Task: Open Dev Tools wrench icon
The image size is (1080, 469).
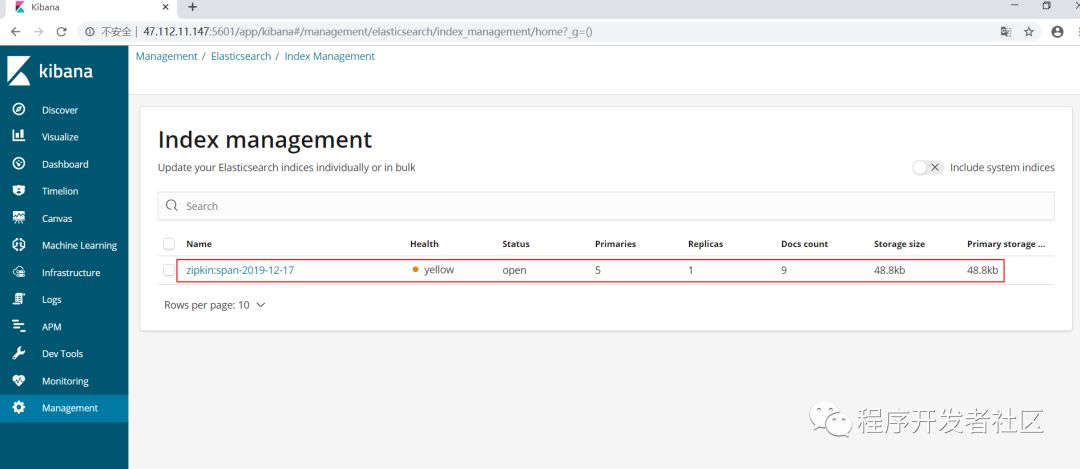Action: pyautogui.click(x=19, y=353)
